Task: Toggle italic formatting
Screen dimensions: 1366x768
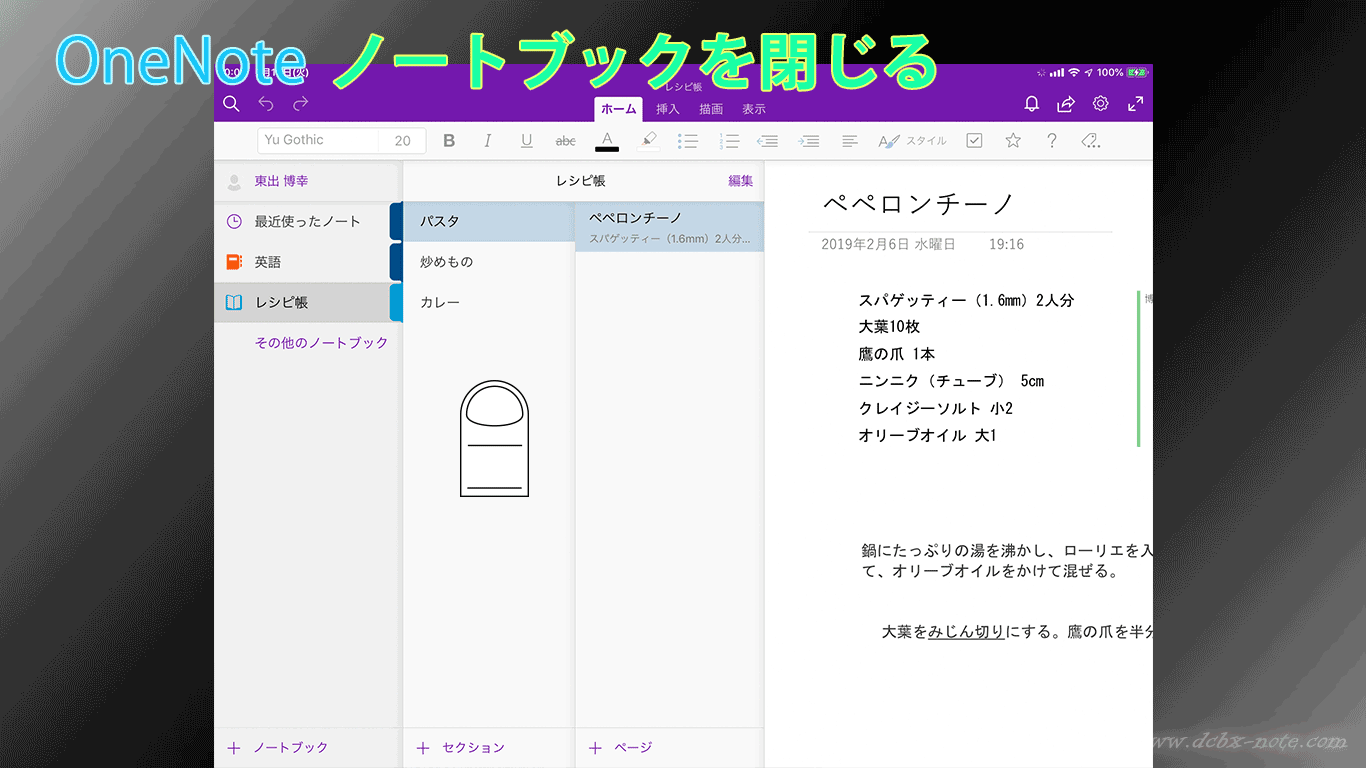Action: point(488,141)
